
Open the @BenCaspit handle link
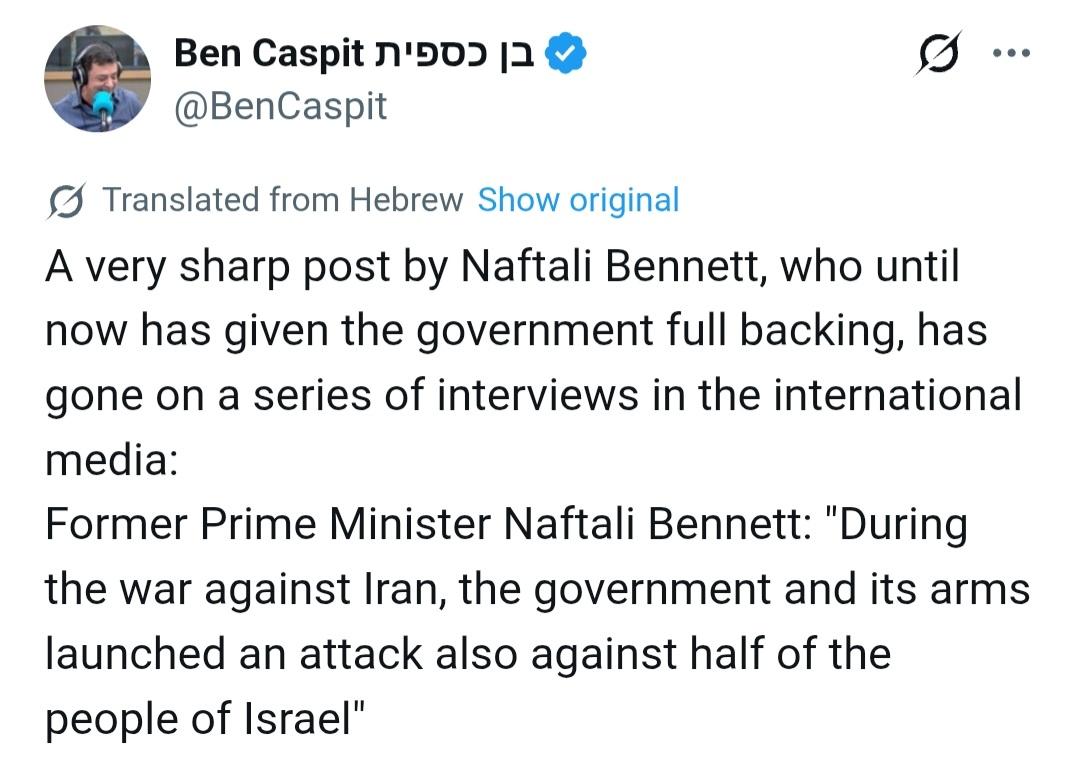[x=280, y=105]
